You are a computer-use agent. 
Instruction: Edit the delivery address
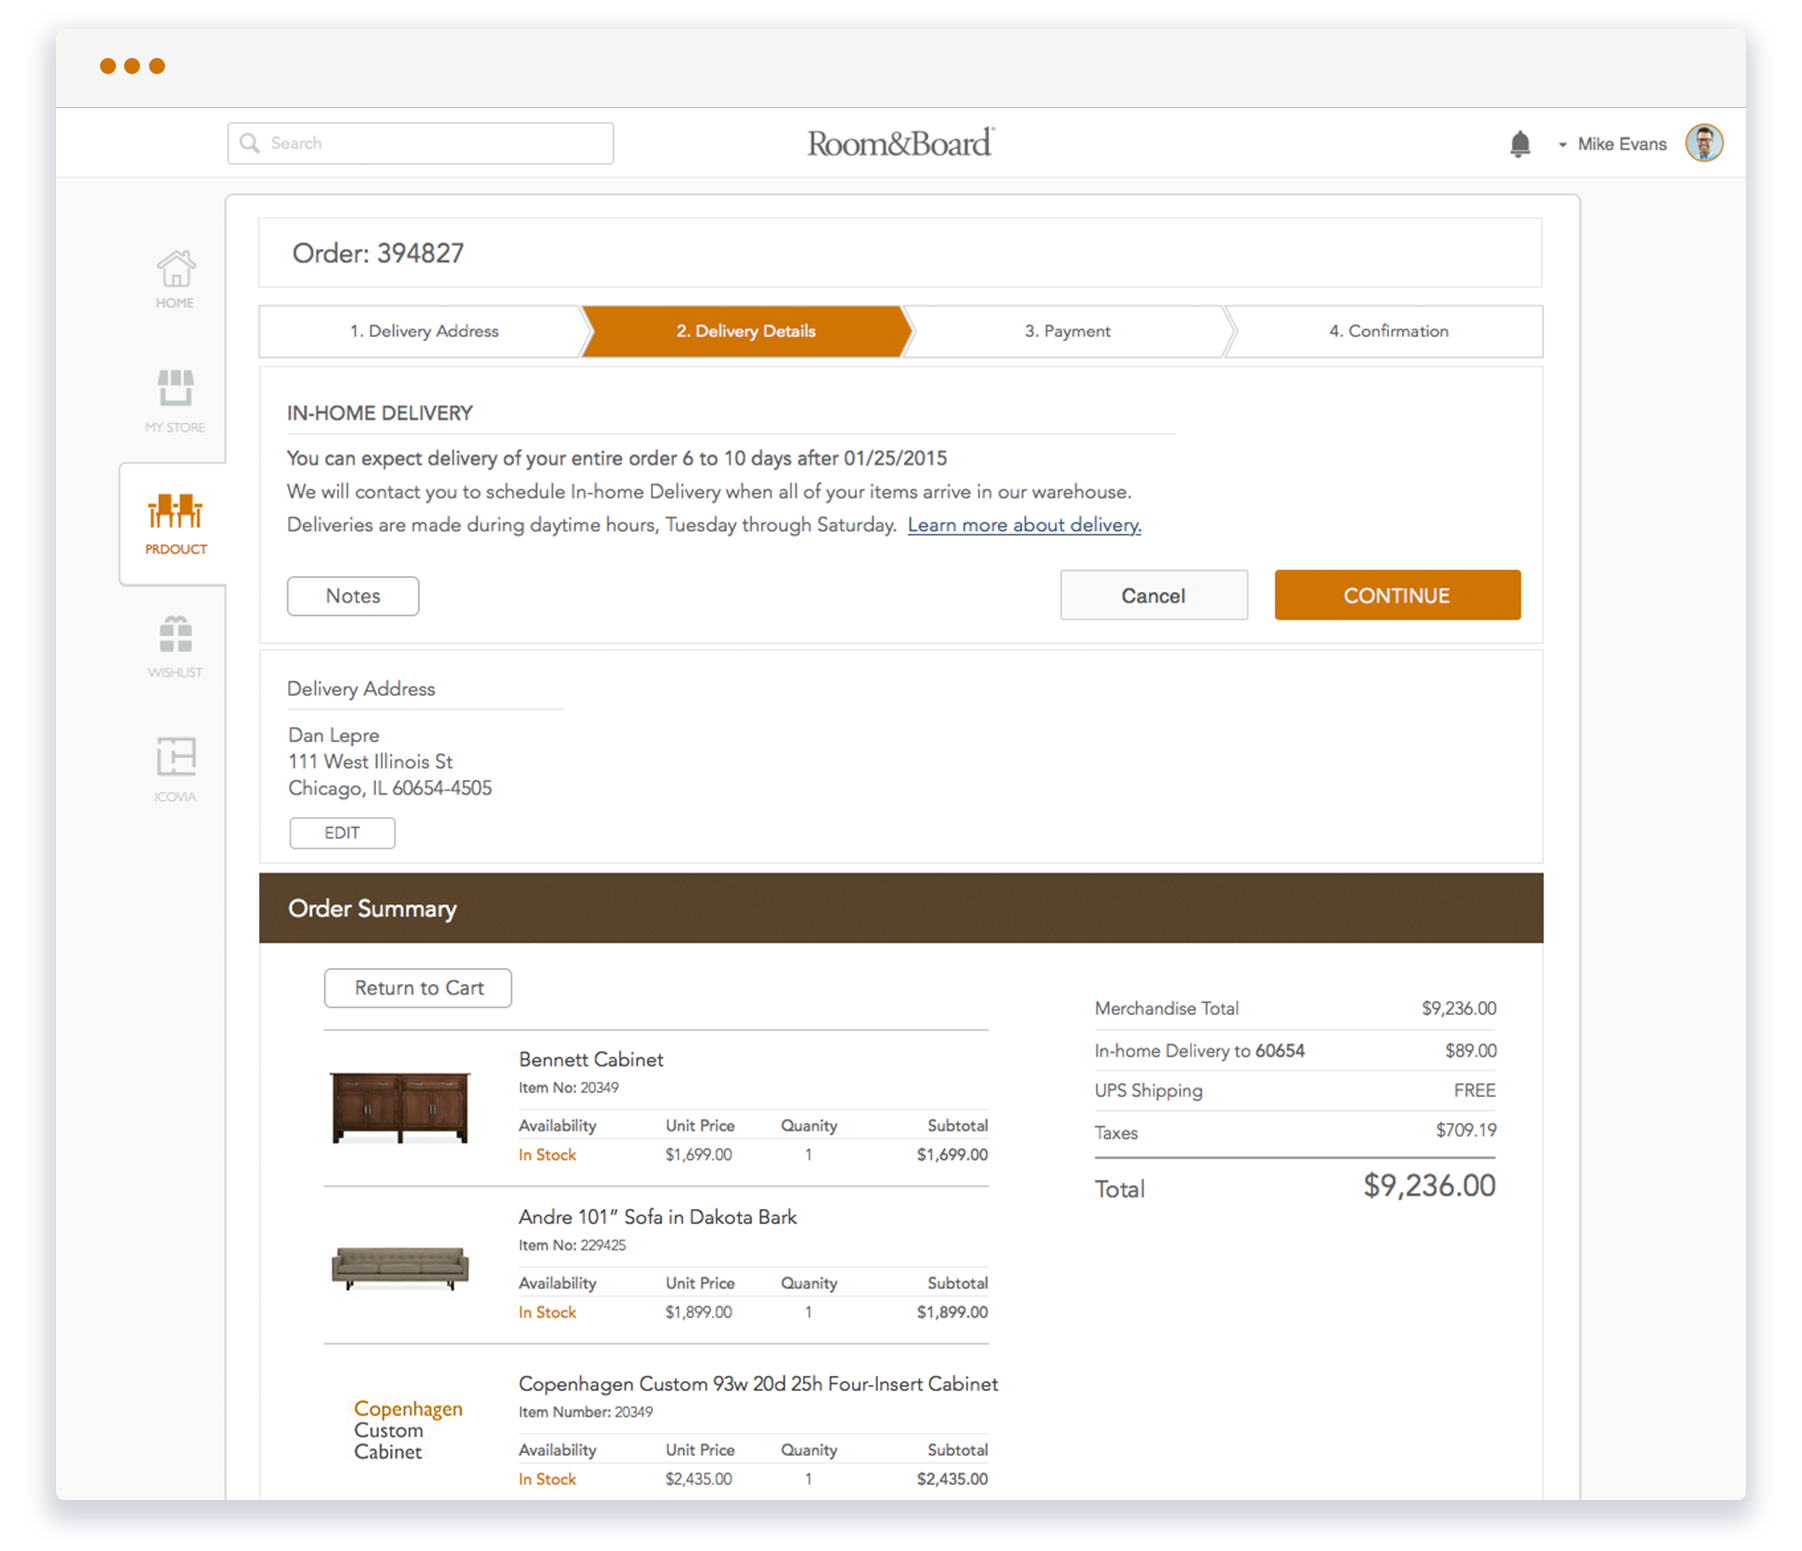click(x=342, y=833)
